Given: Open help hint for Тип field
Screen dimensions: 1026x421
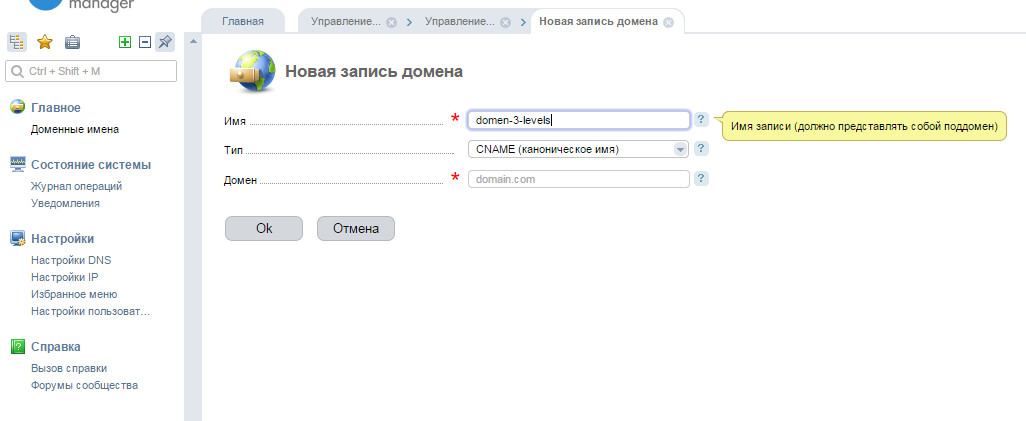Looking at the screenshot, I should tap(701, 149).
